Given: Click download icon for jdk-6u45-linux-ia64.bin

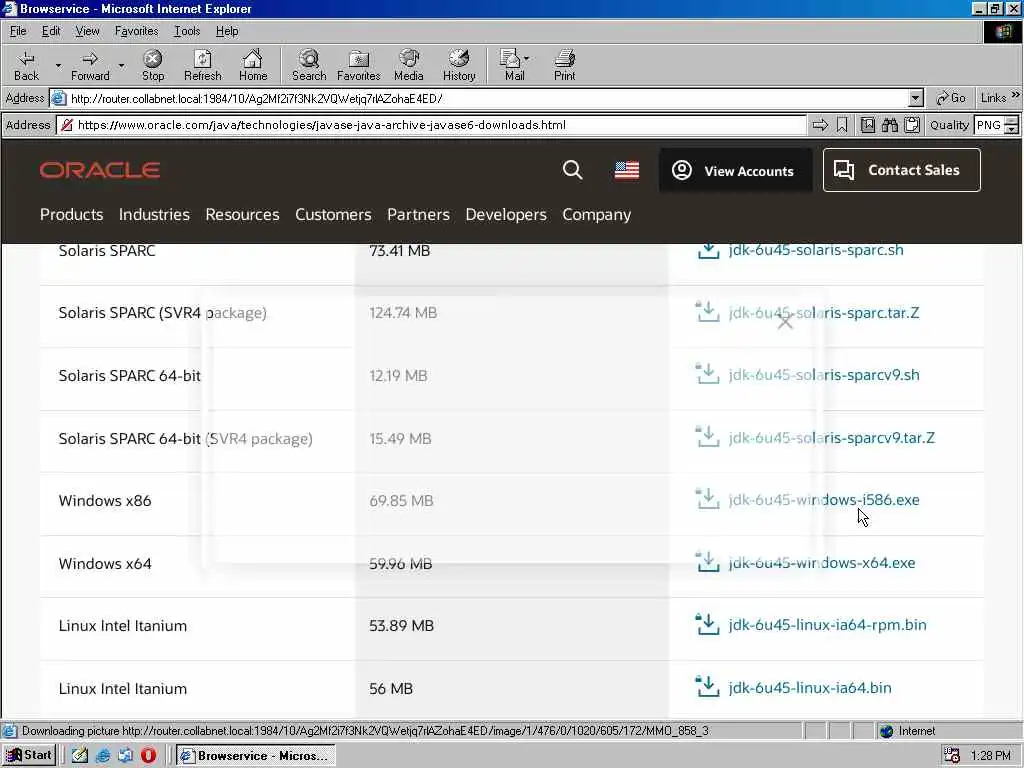Looking at the screenshot, I should click(707, 687).
